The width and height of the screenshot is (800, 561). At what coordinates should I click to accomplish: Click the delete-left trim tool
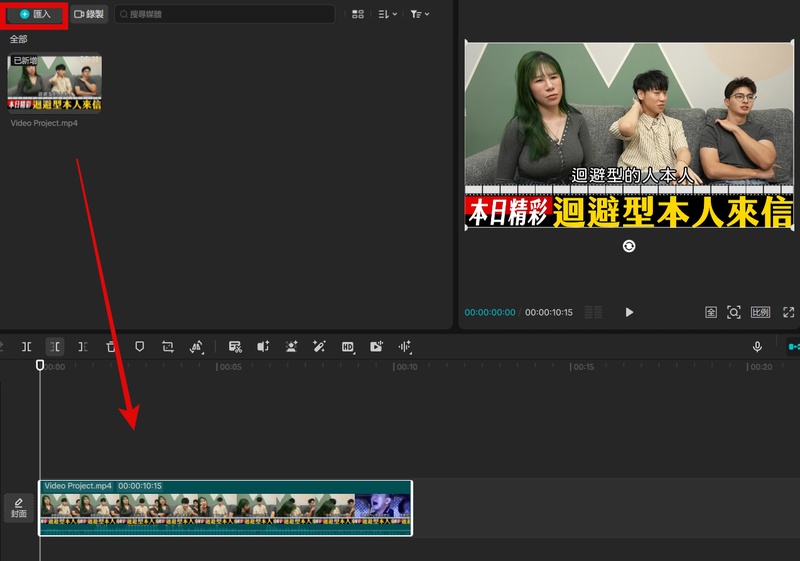(x=55, y=347)
